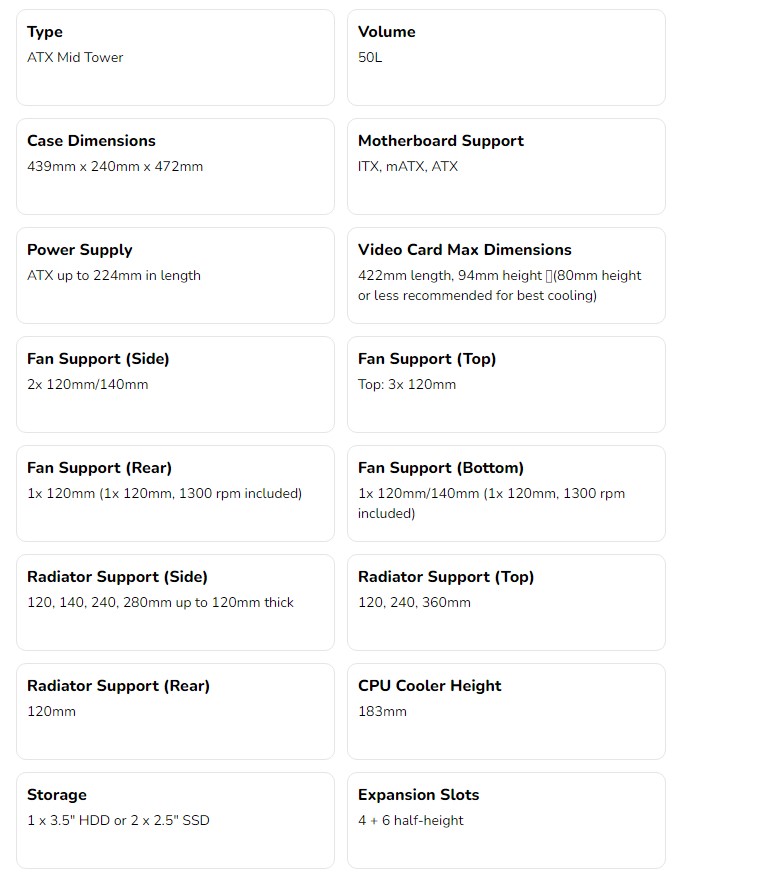Click the ITX, mATX, ATX text

[x=408, y=166]
